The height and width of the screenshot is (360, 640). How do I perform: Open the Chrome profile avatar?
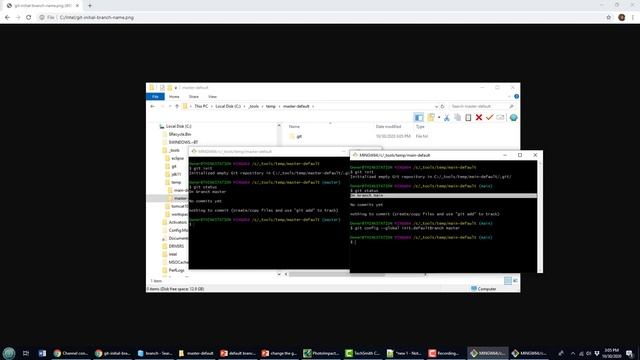(x=621, y=18)
